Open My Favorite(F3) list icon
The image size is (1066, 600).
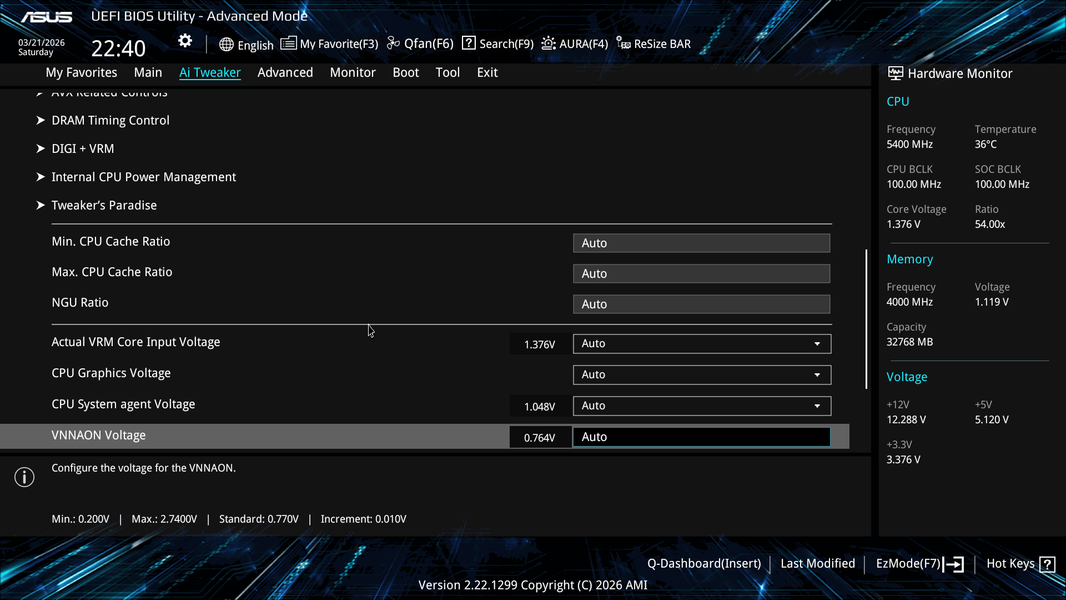(x=288, y=43)
